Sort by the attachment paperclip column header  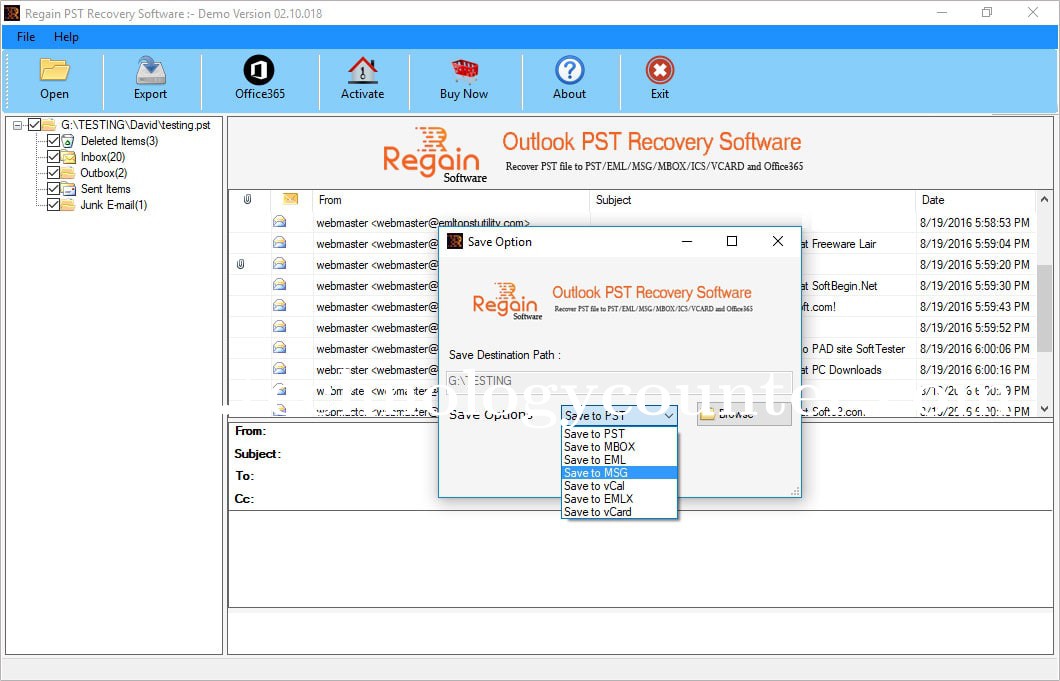tap(247, 199)
